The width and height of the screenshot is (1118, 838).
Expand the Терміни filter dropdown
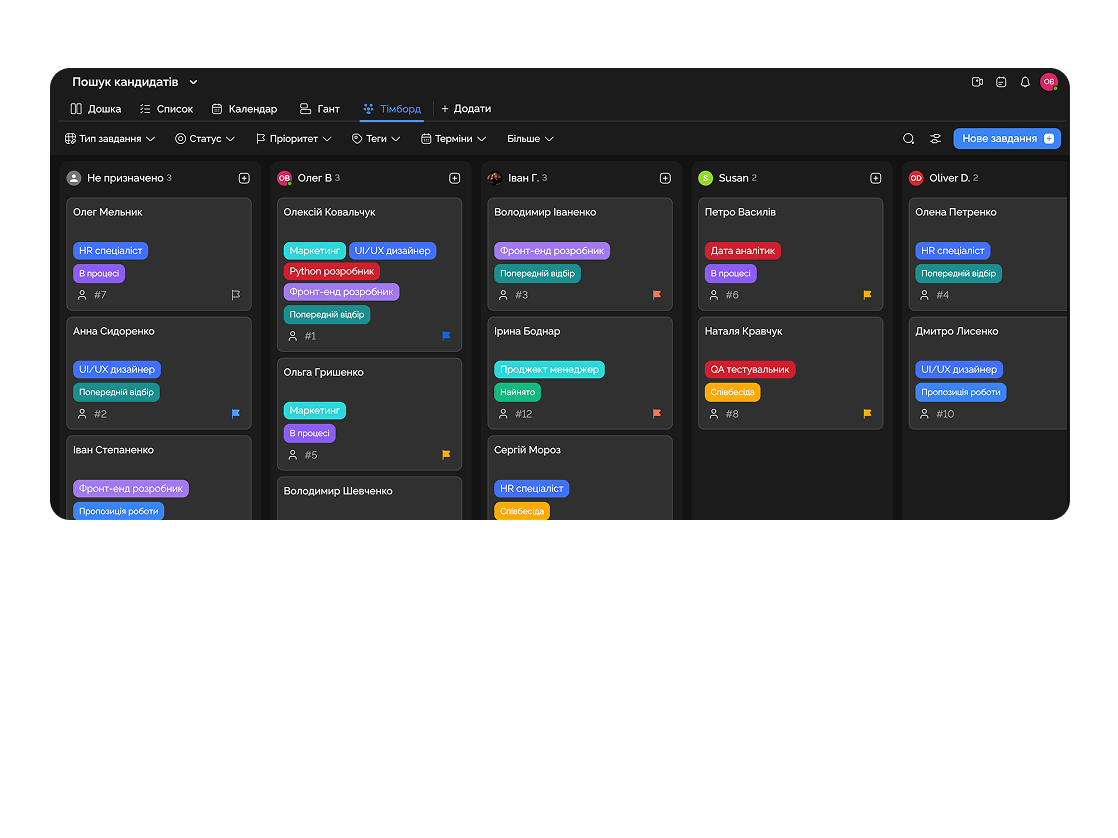click(453, 139)
